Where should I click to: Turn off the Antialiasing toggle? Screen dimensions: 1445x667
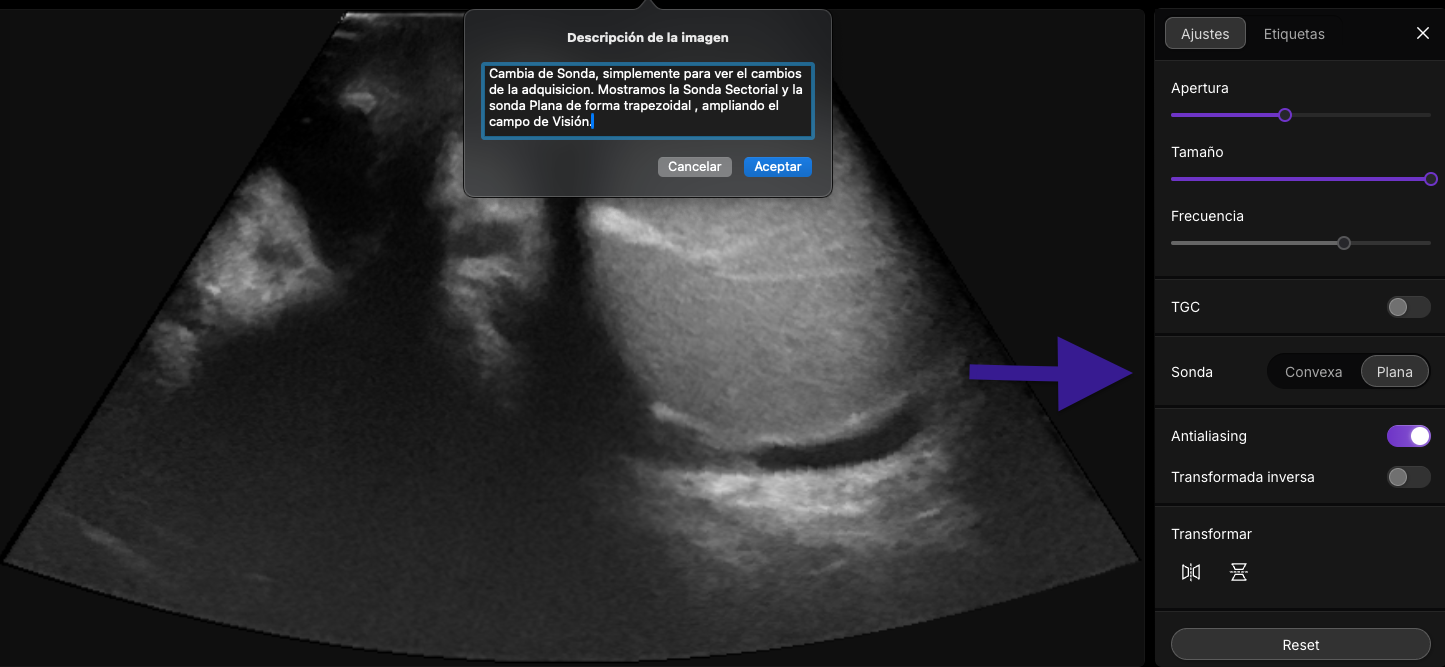[1408, 436]
